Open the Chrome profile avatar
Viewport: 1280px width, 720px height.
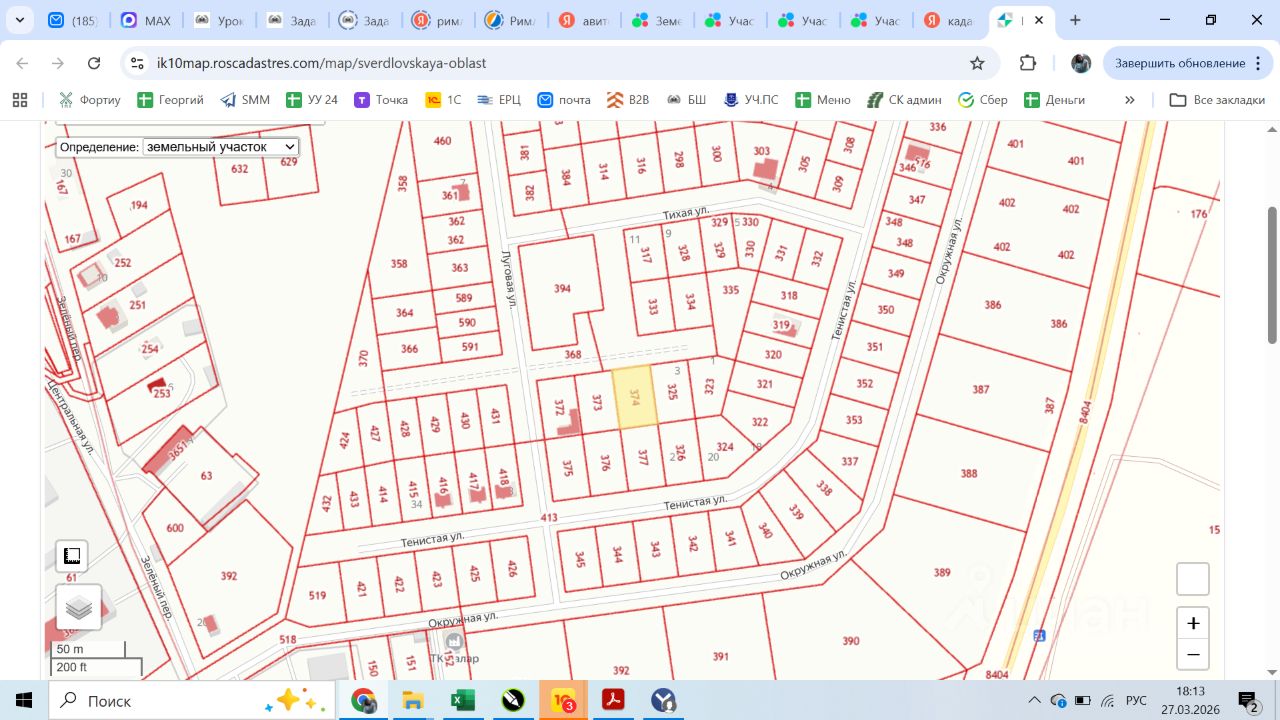(x=1081, y=63)
